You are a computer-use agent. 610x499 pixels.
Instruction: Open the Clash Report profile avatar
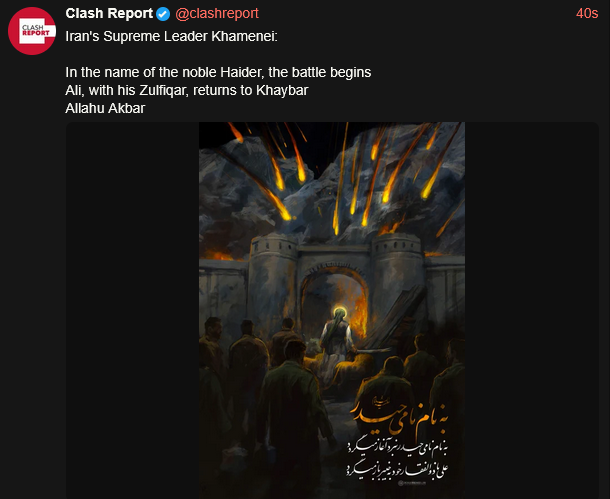pos(32,31)
